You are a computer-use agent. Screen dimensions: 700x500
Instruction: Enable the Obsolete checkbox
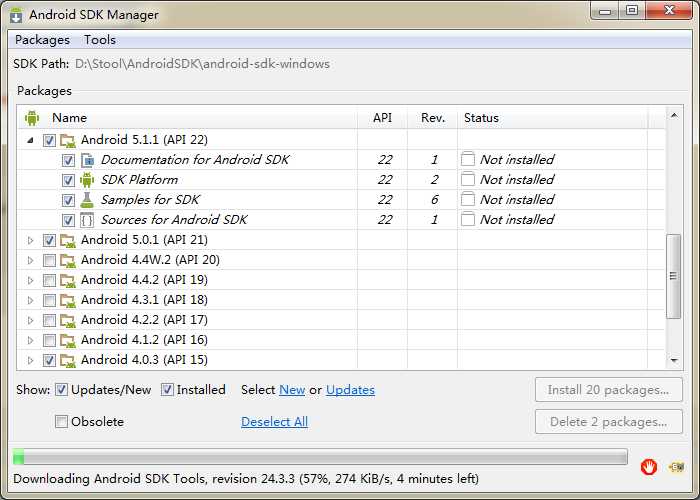coord(61,421)
